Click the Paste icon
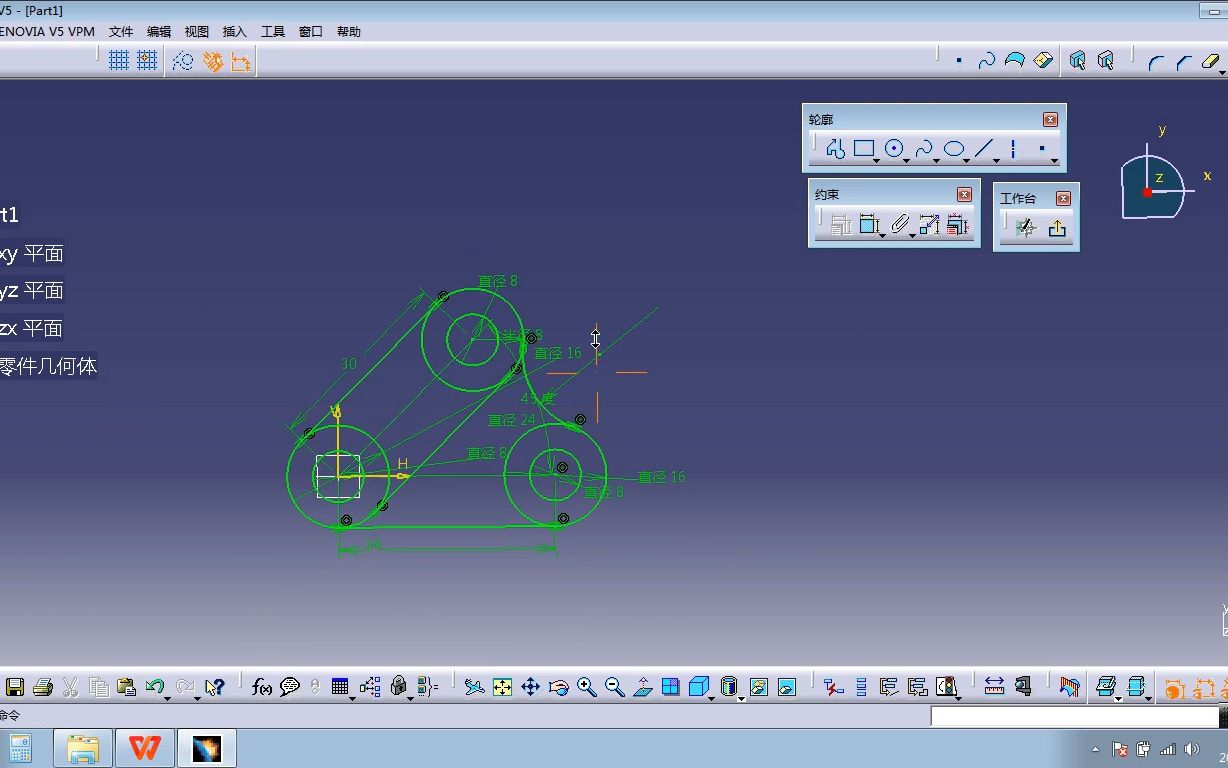This screenshot has height=768, width=1228. 126,687
